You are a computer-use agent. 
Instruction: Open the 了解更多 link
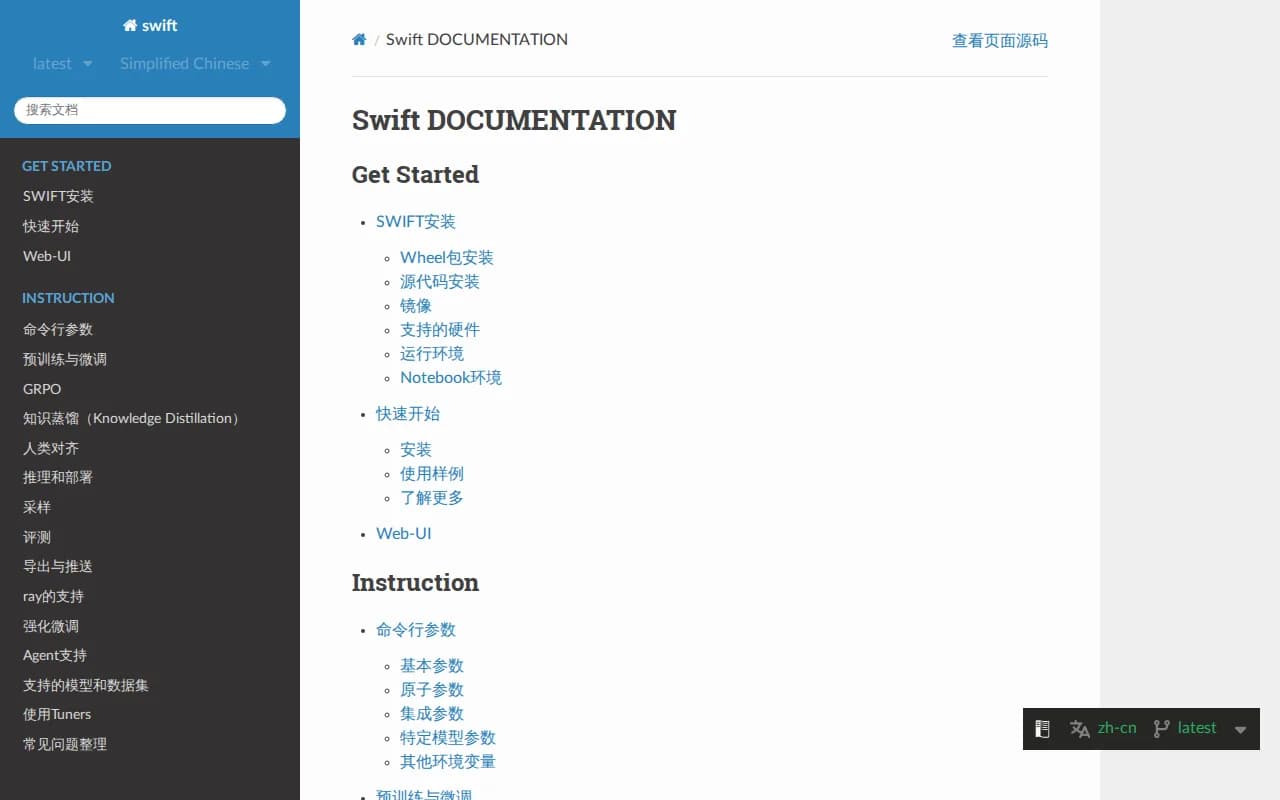tap(432, 498)
